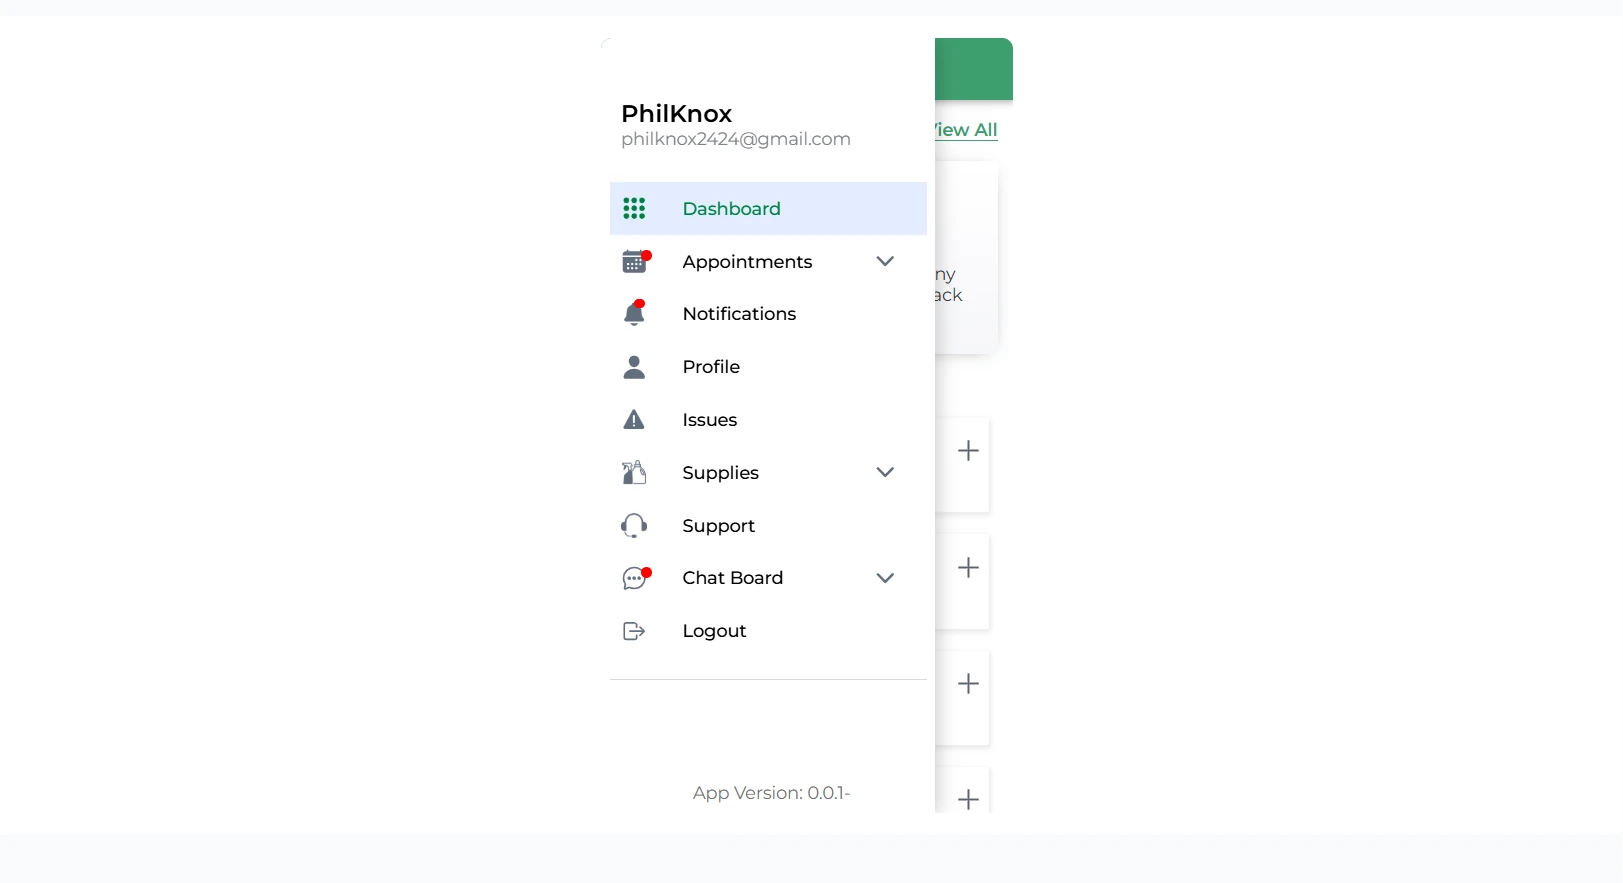
Task: Expand the Chat Board submenu chevron
Action: click(885, 578)
